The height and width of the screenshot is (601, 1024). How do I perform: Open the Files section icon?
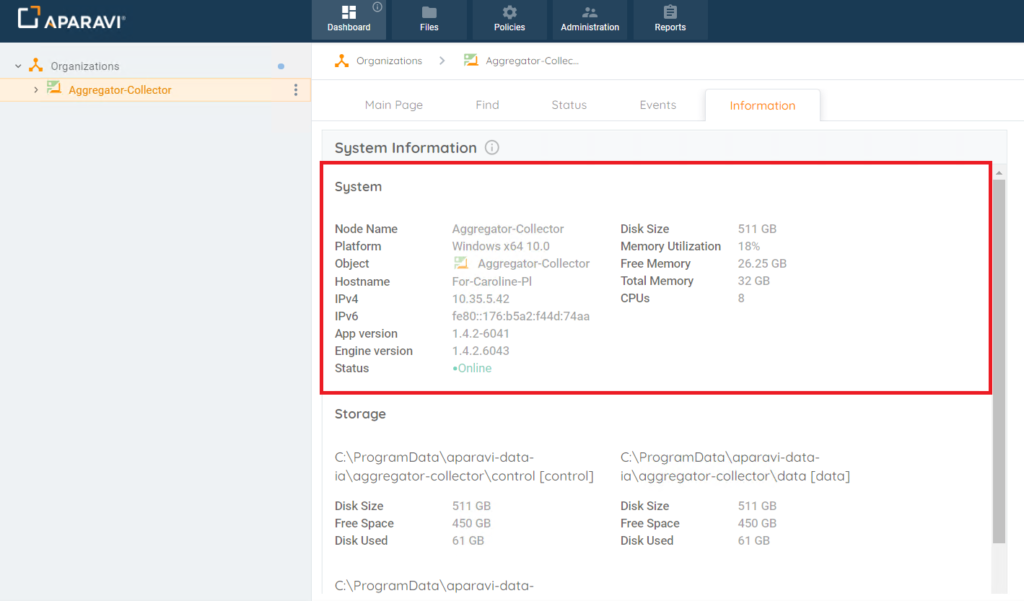pos(429,13)
